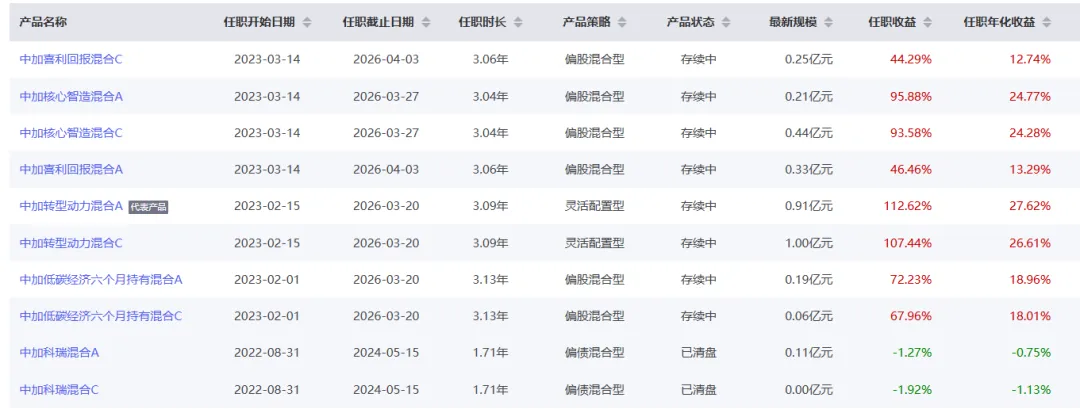The image size is (1080, 409).
Task: Open fund 中加喜利回报混合C
Action: coord(71,59)
